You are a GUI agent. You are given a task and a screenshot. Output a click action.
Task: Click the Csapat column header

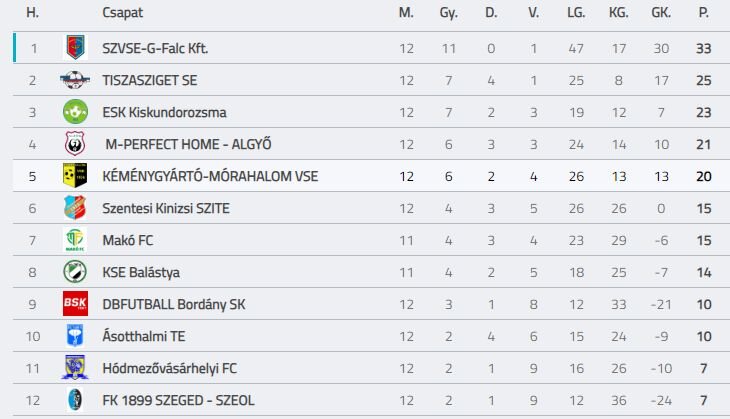tap(122, 13)
